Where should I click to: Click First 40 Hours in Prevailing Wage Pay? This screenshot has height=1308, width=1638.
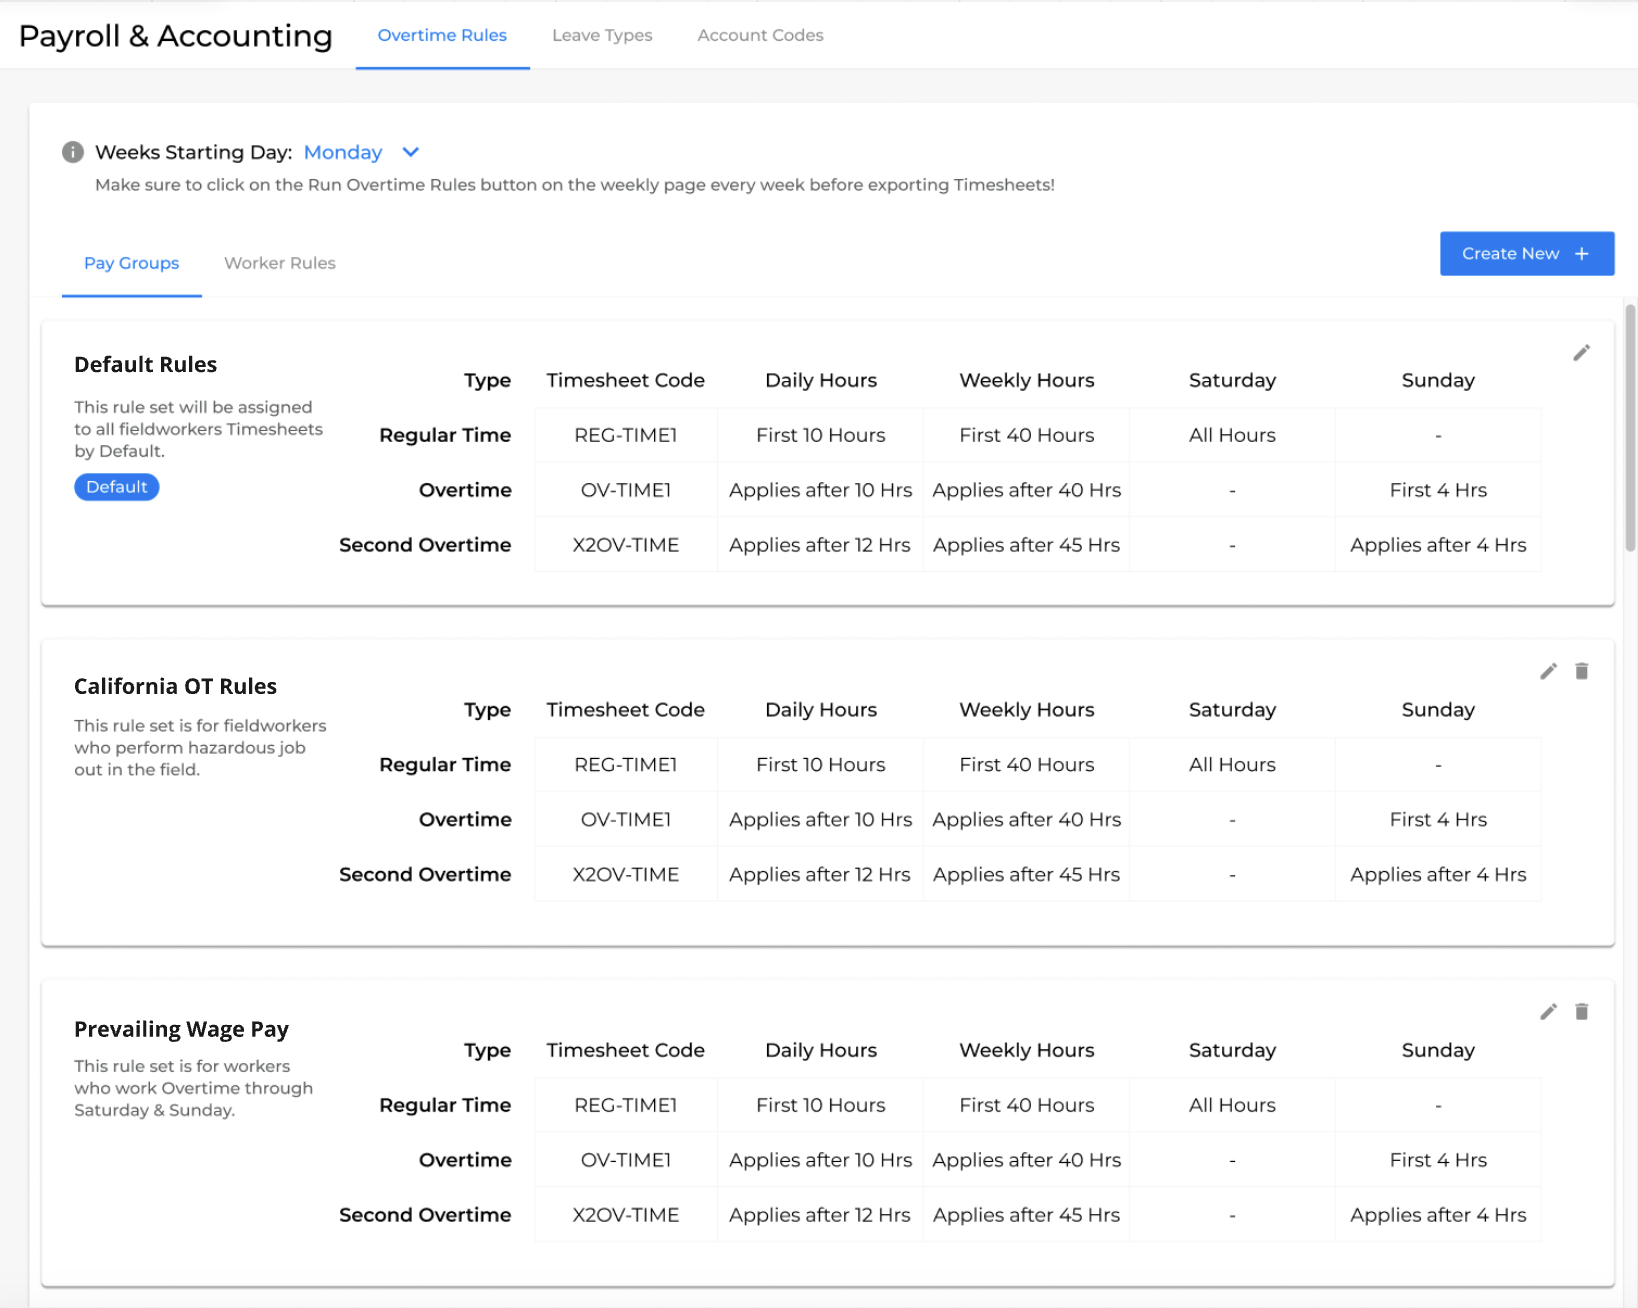(1027, 1105)
